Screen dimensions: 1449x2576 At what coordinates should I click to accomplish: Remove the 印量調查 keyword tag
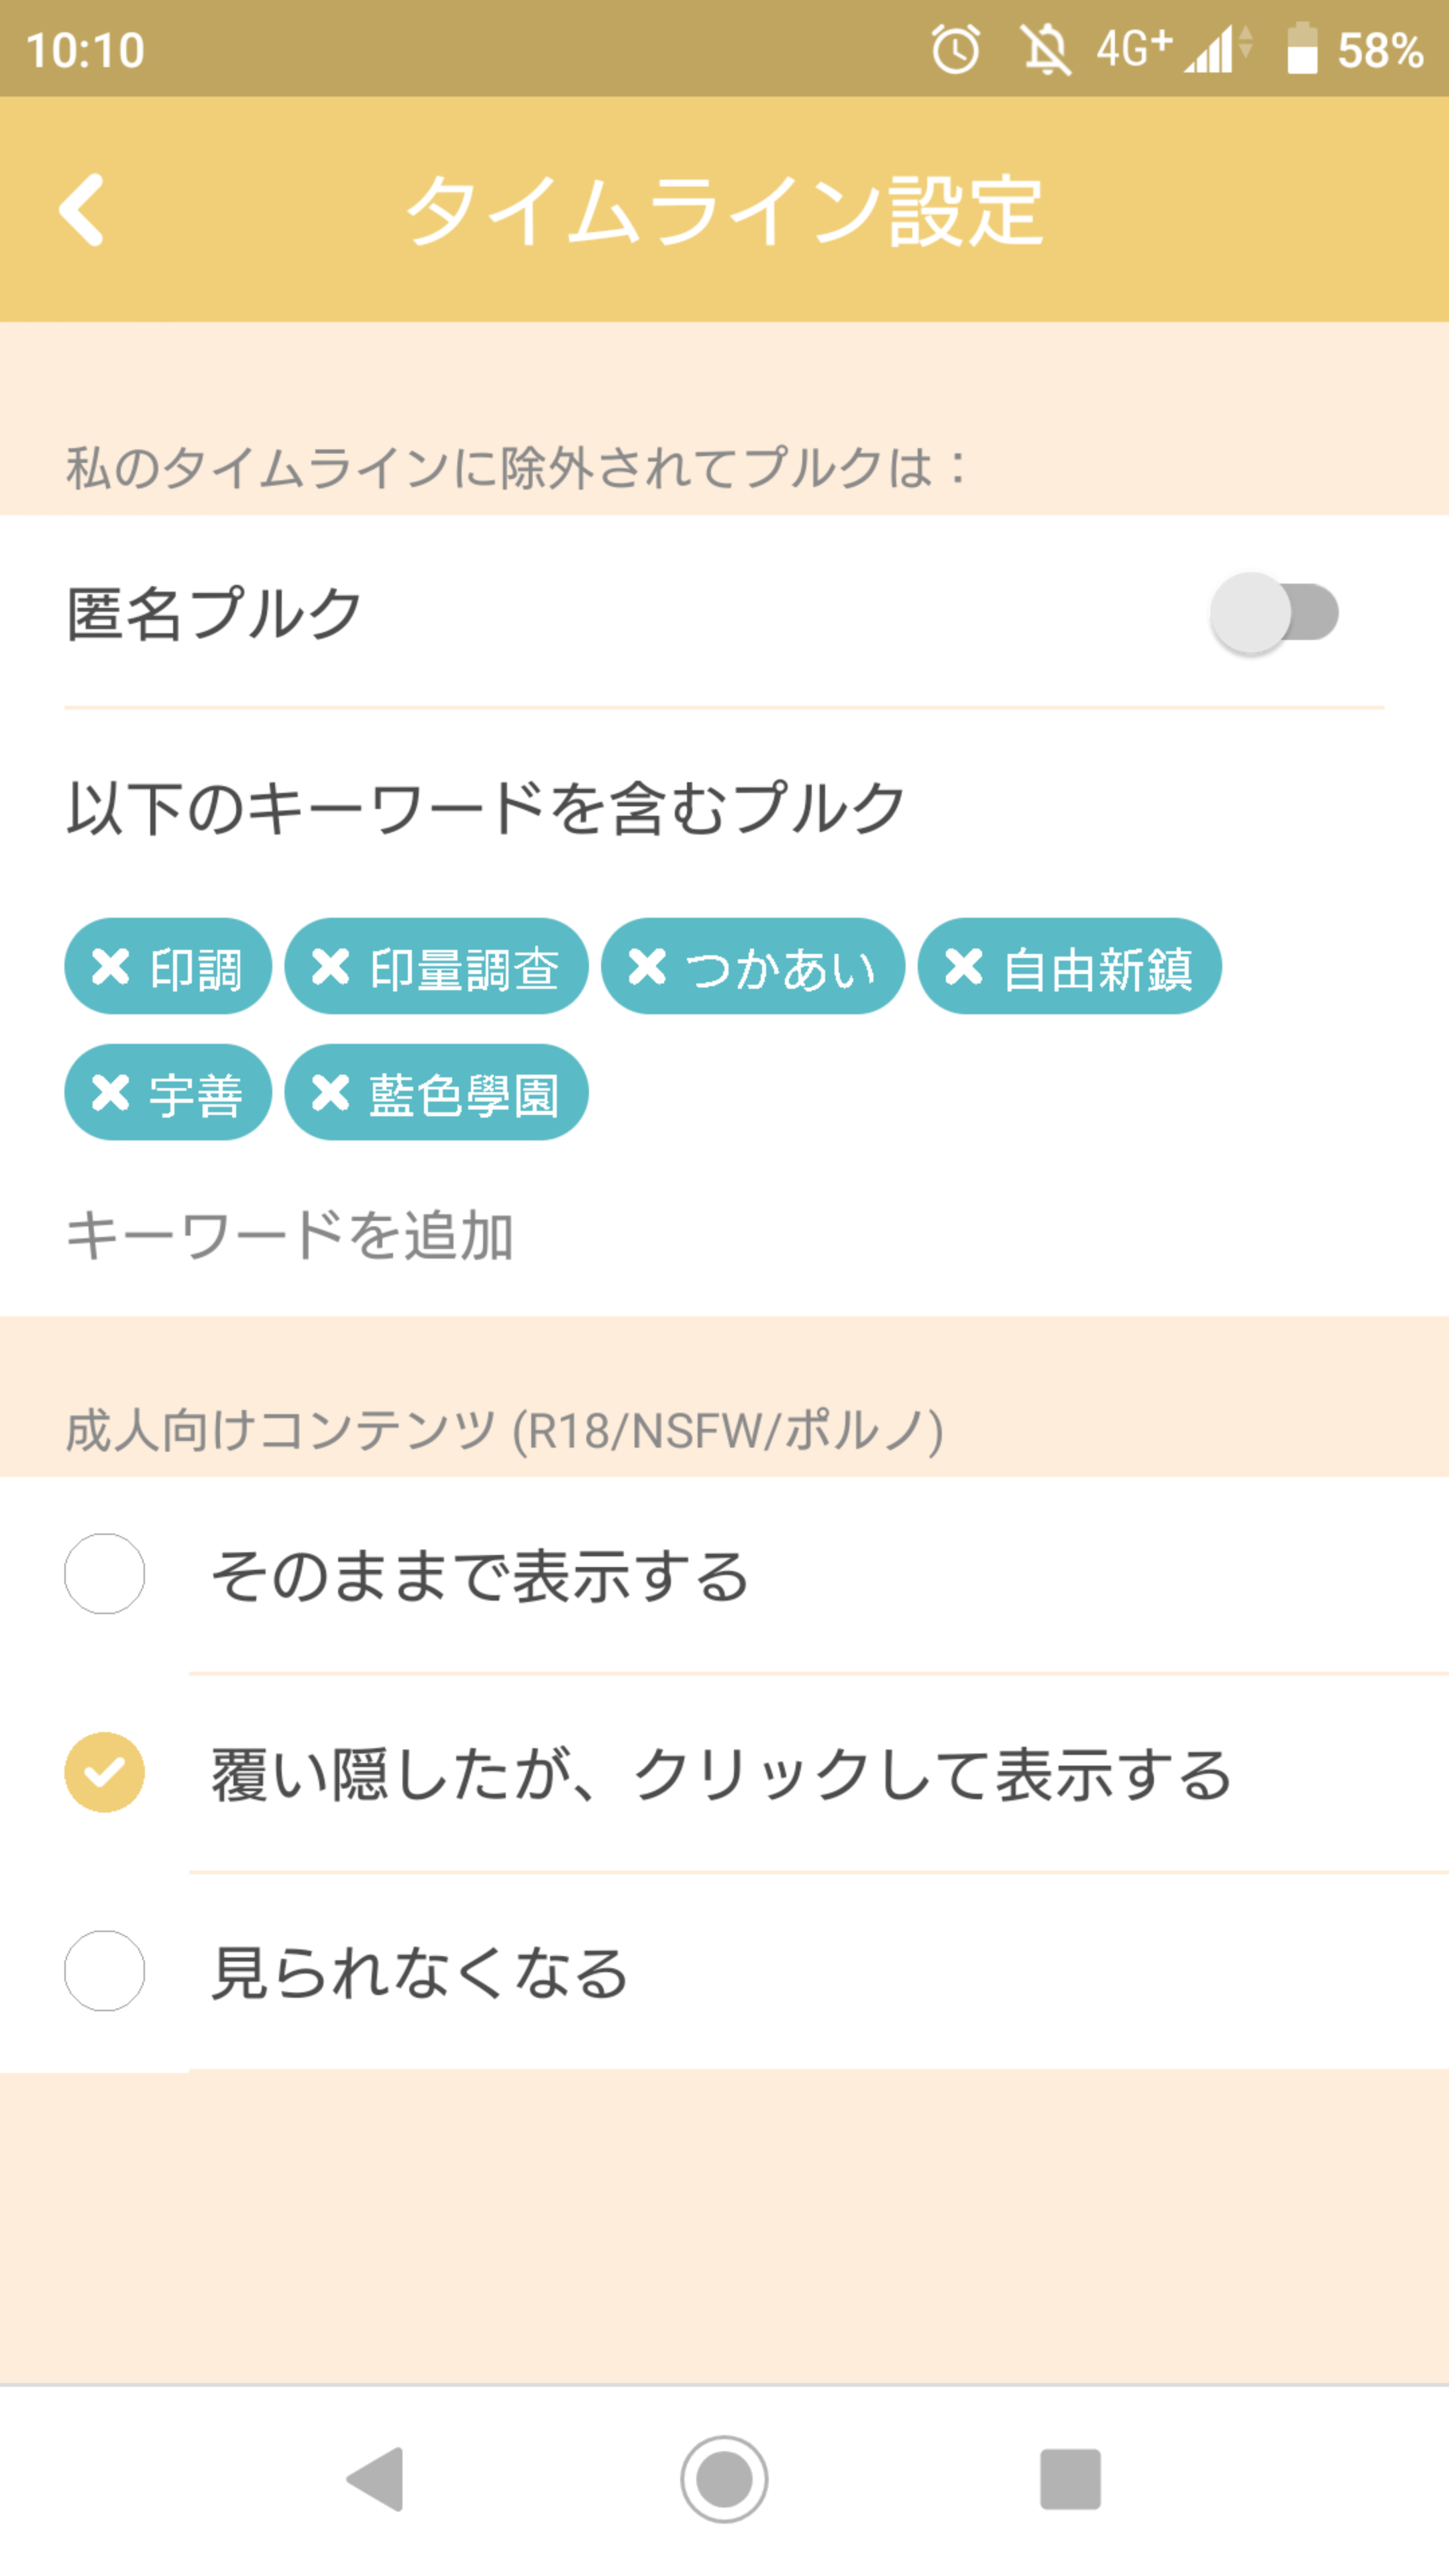[x=330, y=966]
